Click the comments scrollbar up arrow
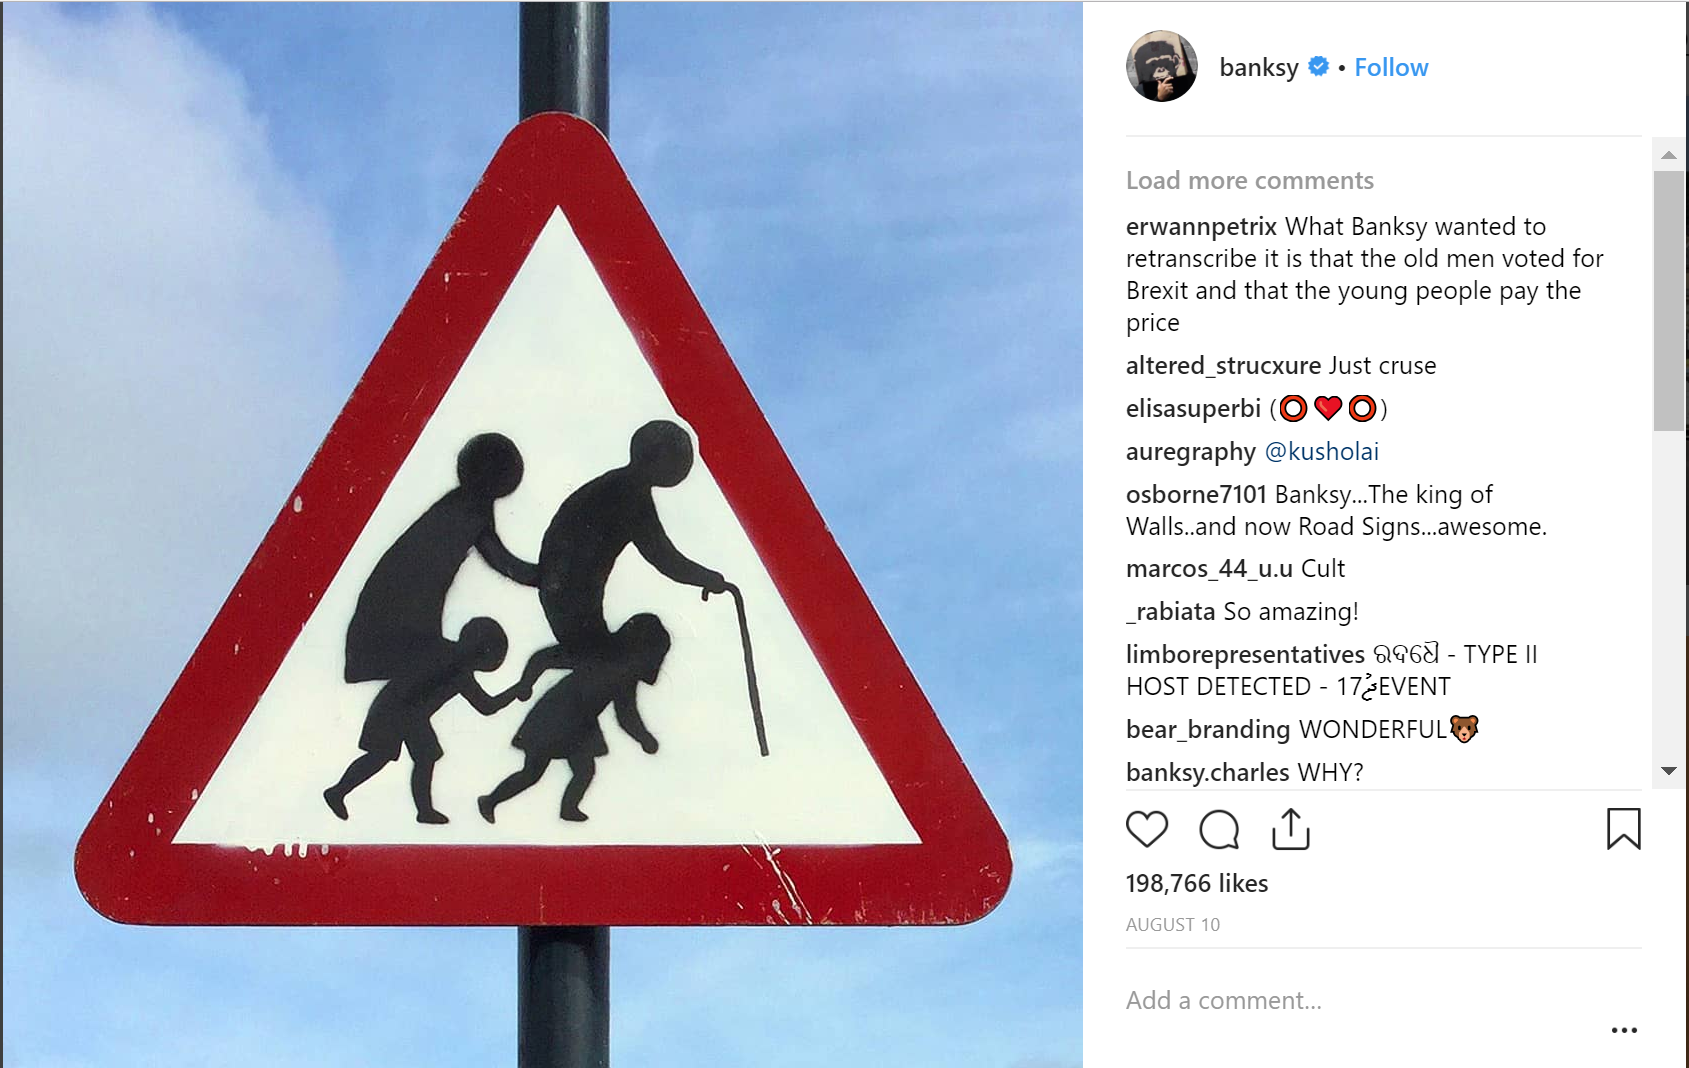This screenshot has height=1068, width=1689. [x=1668, y=154]
